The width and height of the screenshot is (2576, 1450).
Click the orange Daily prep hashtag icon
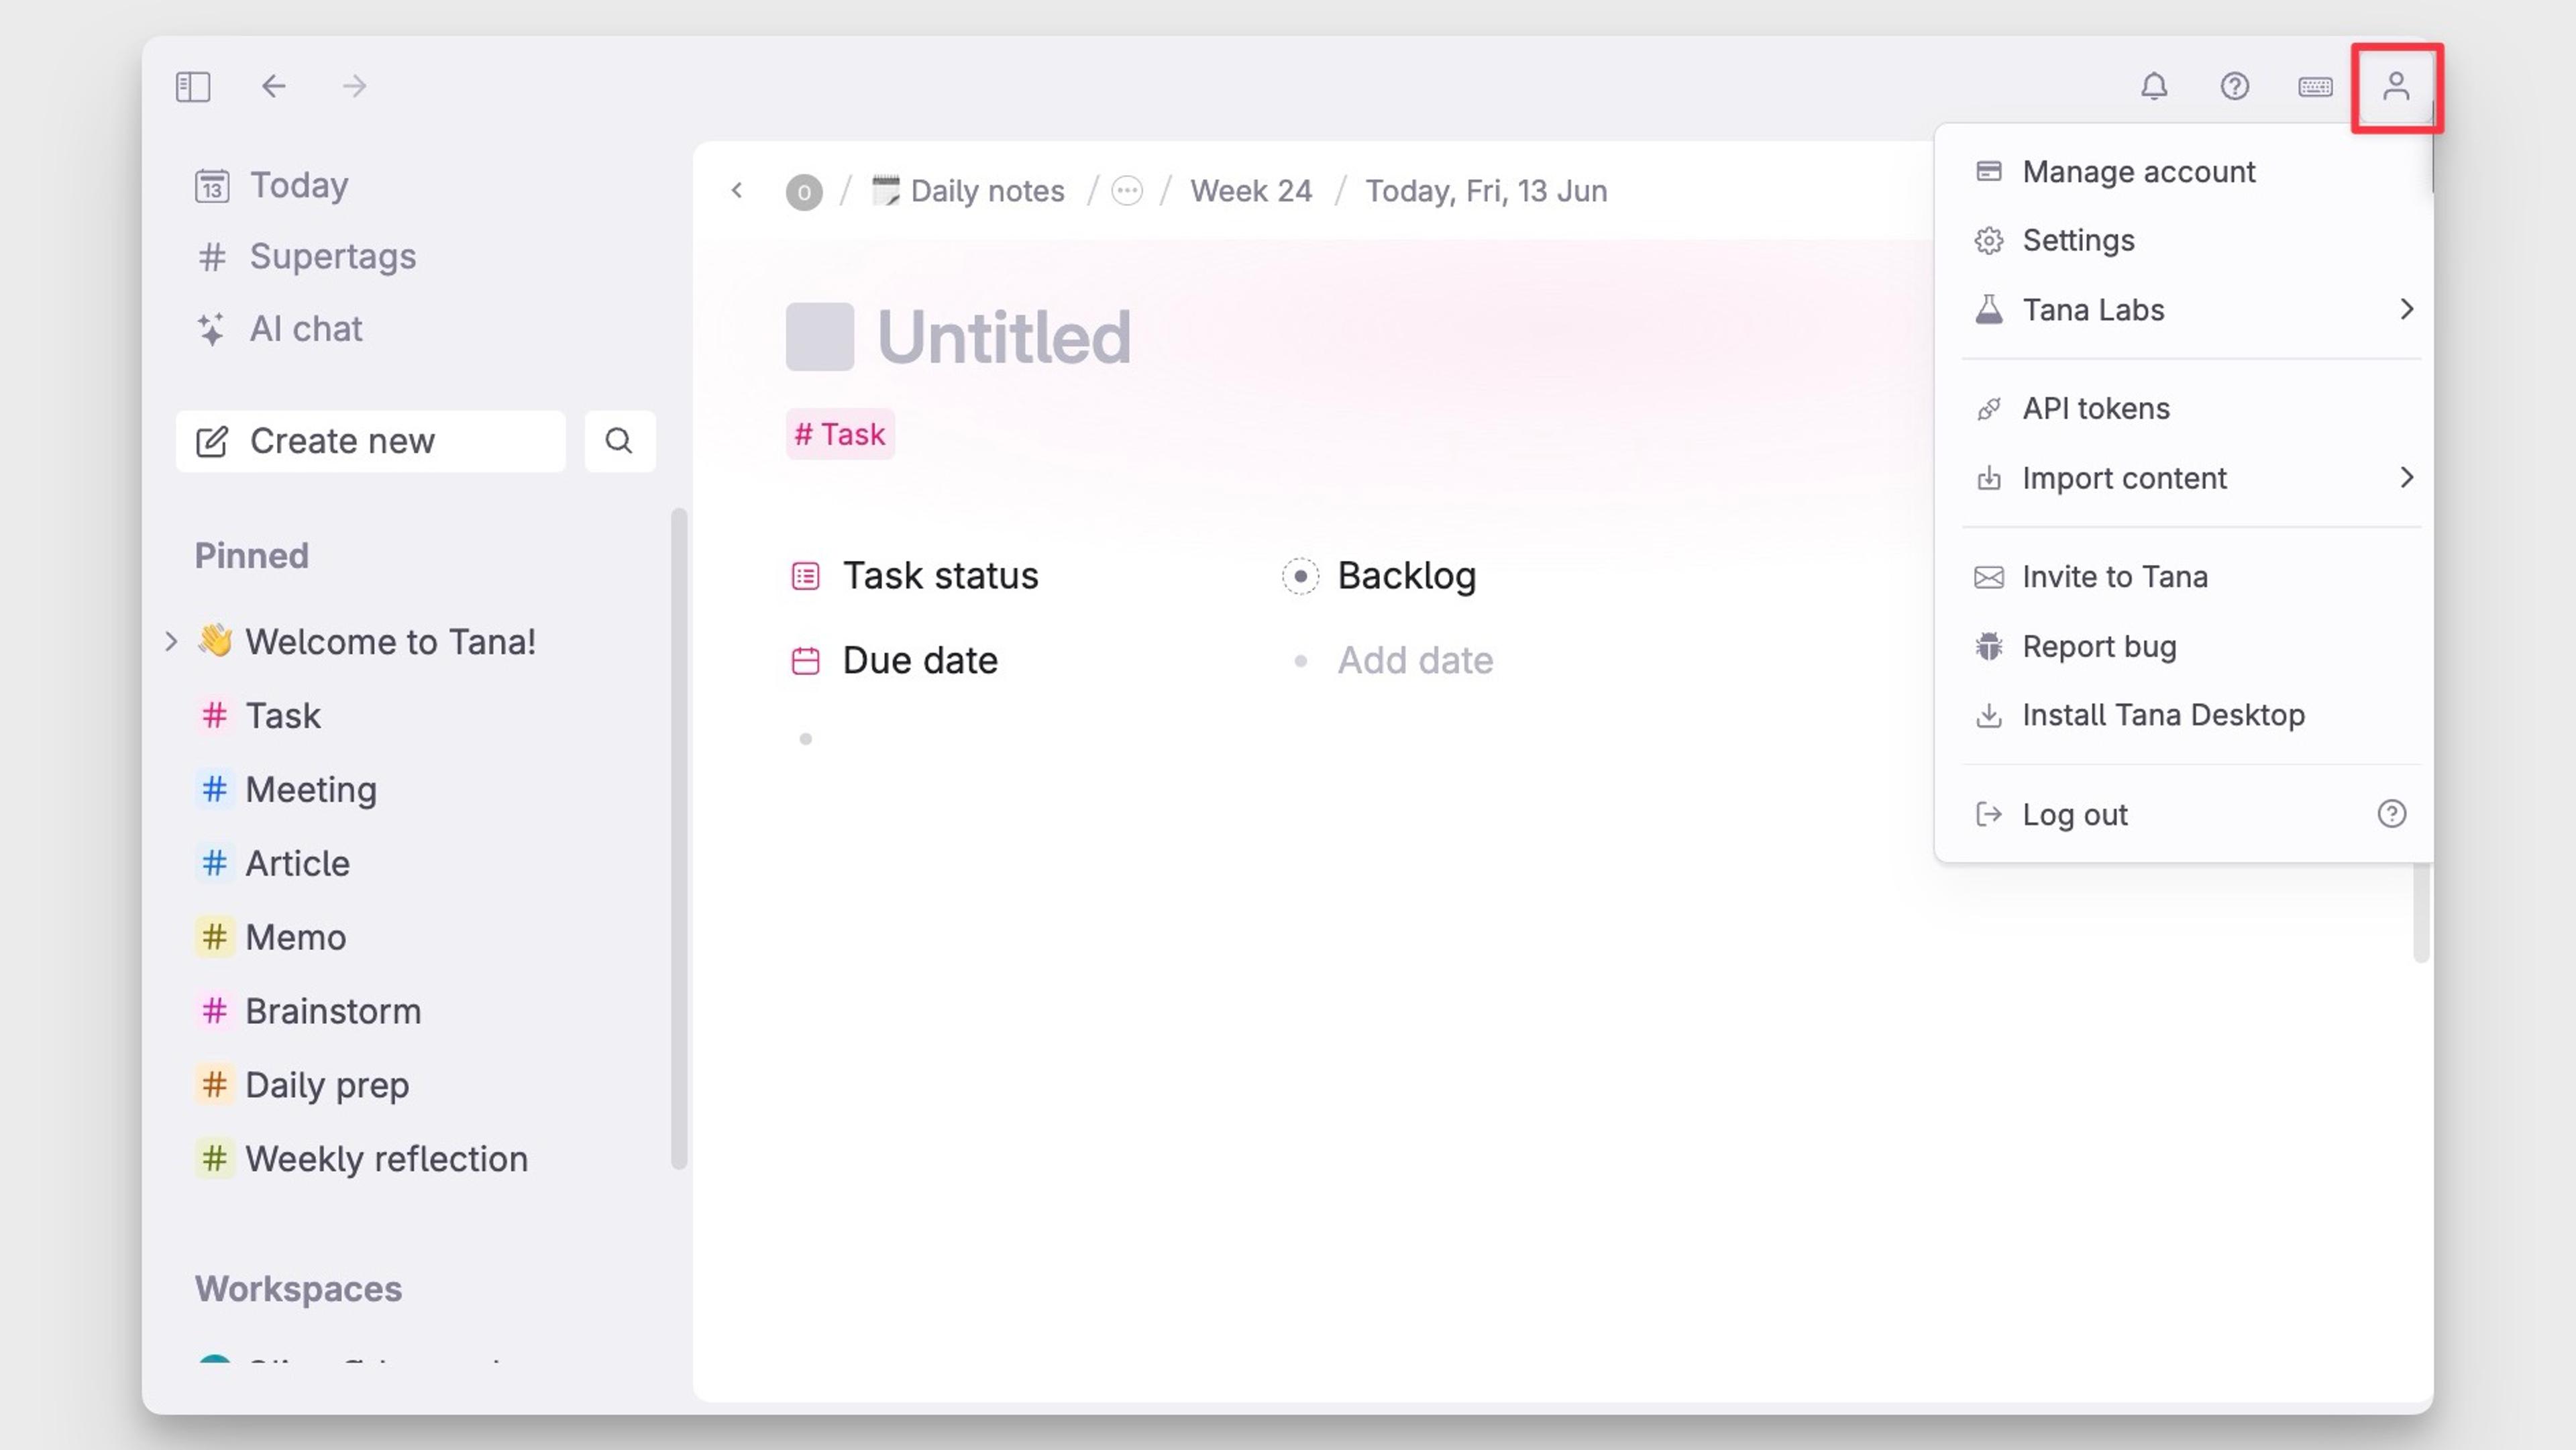pos(214,1085)
